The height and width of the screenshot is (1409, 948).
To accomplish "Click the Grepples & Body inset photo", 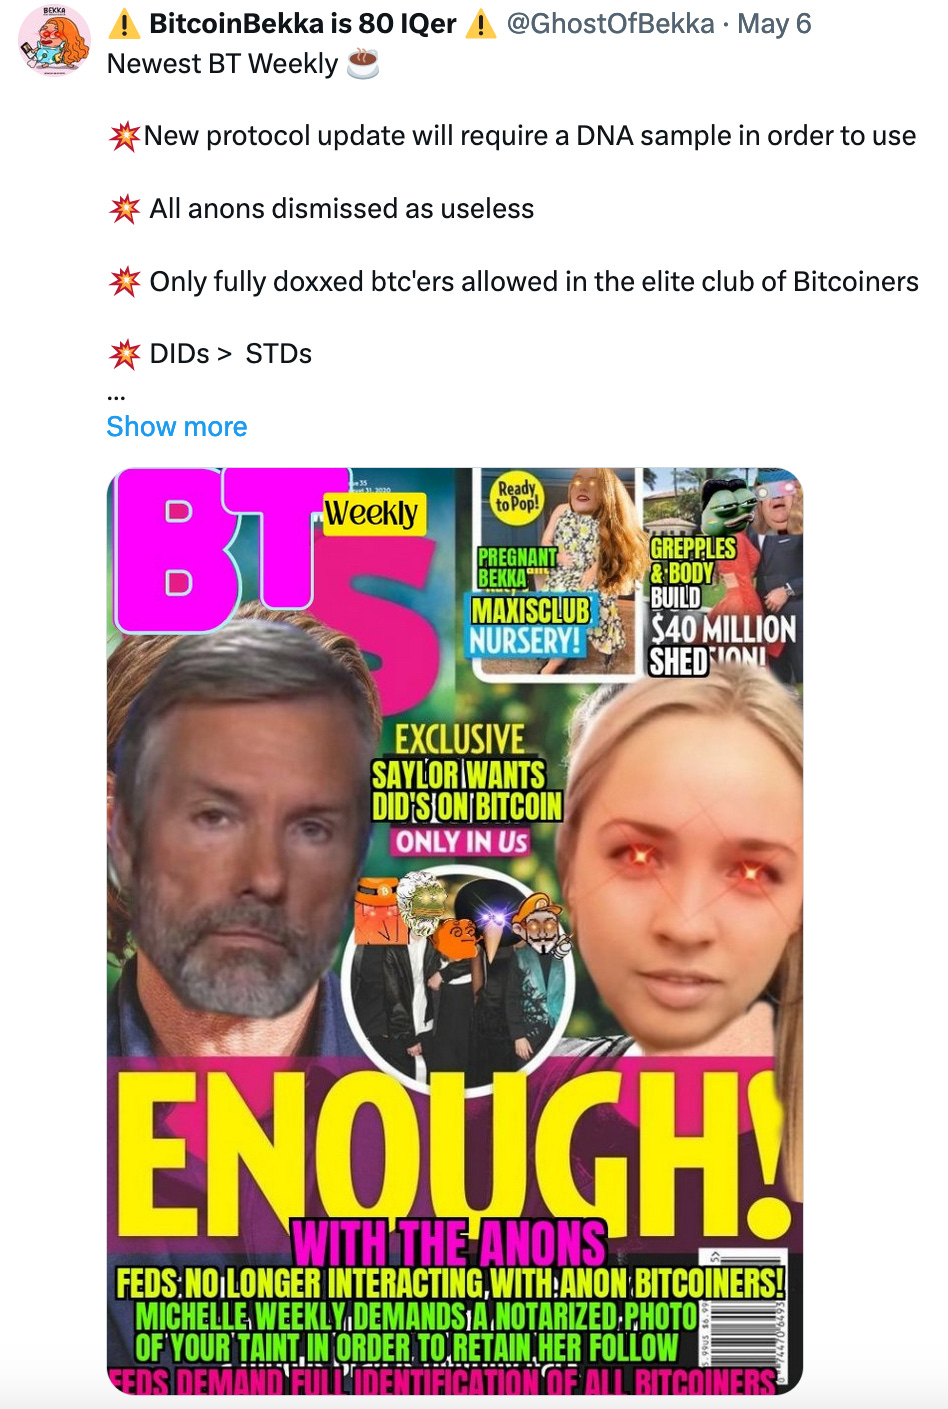I will 723,574.
